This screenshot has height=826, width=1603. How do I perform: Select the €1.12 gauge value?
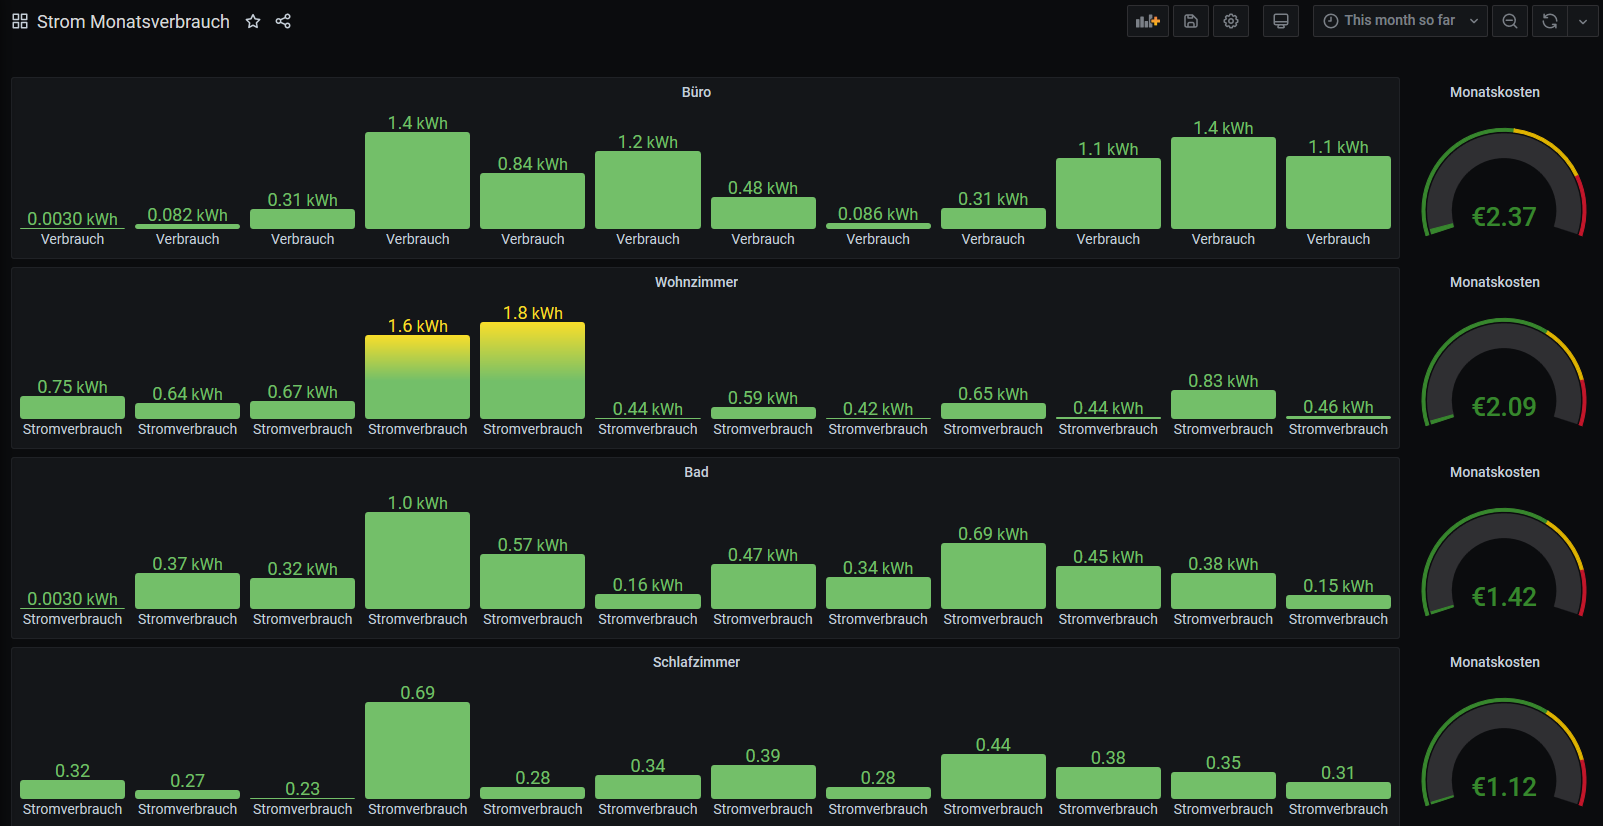(x=1504, y=787)
